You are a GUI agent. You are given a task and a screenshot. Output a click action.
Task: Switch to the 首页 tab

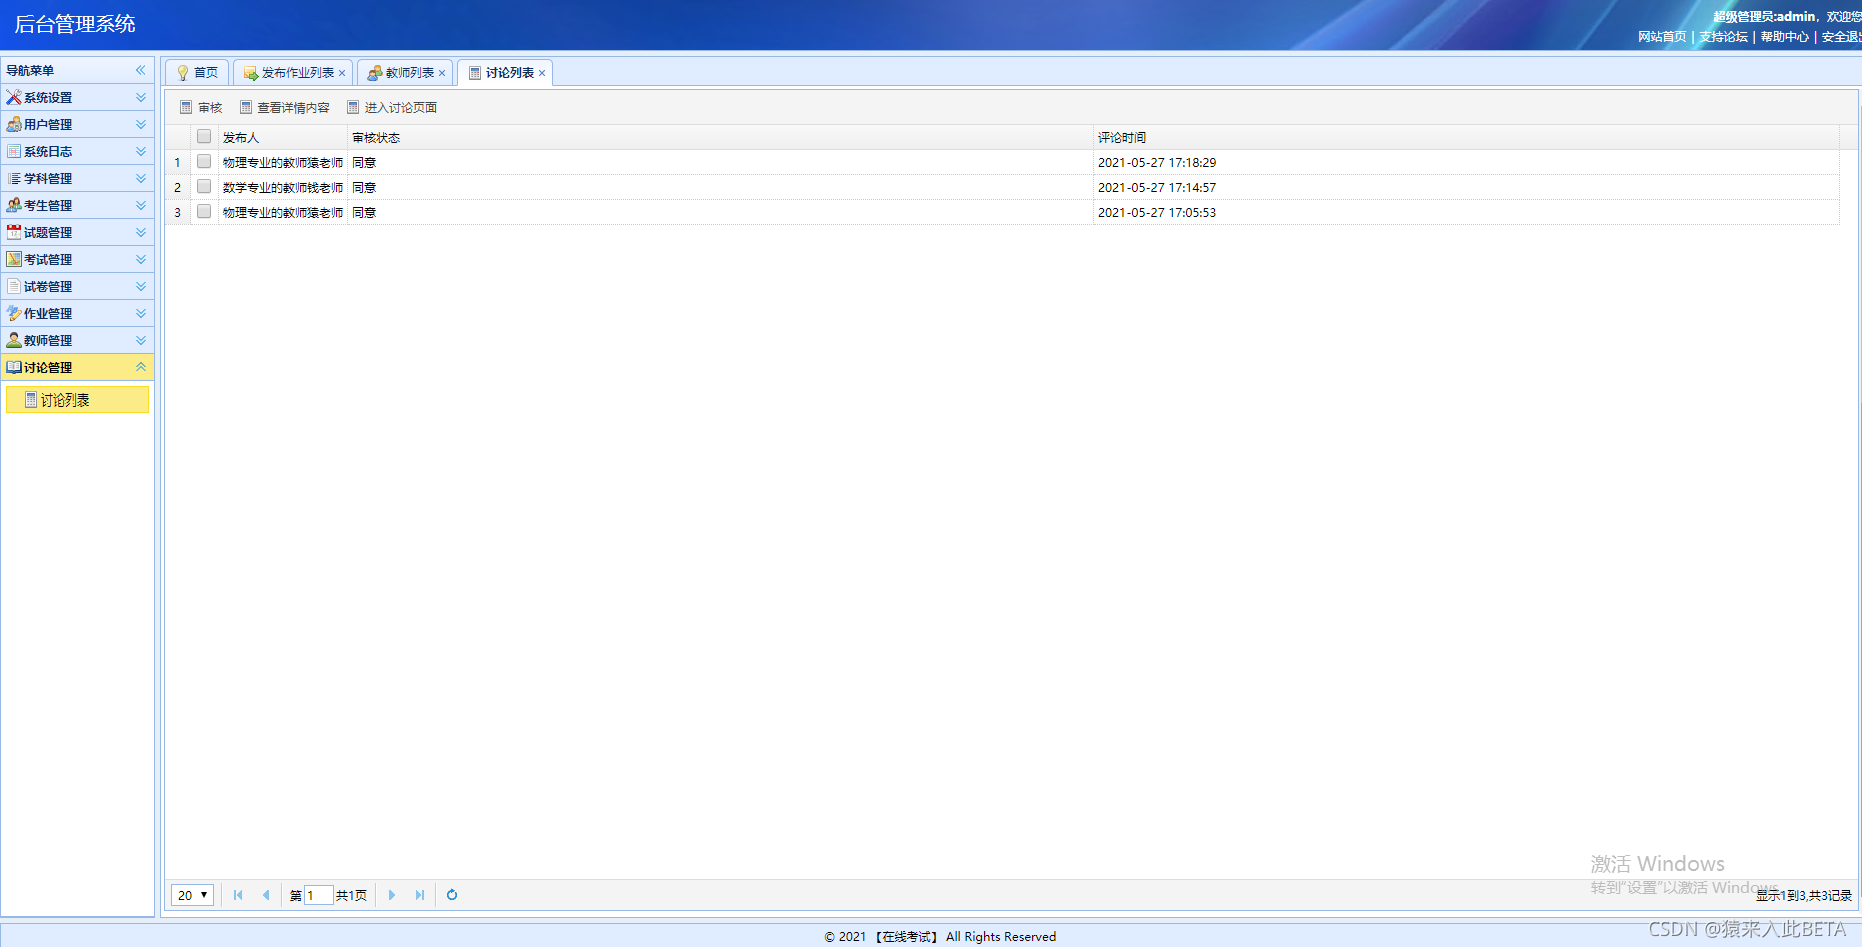(197, 73)
